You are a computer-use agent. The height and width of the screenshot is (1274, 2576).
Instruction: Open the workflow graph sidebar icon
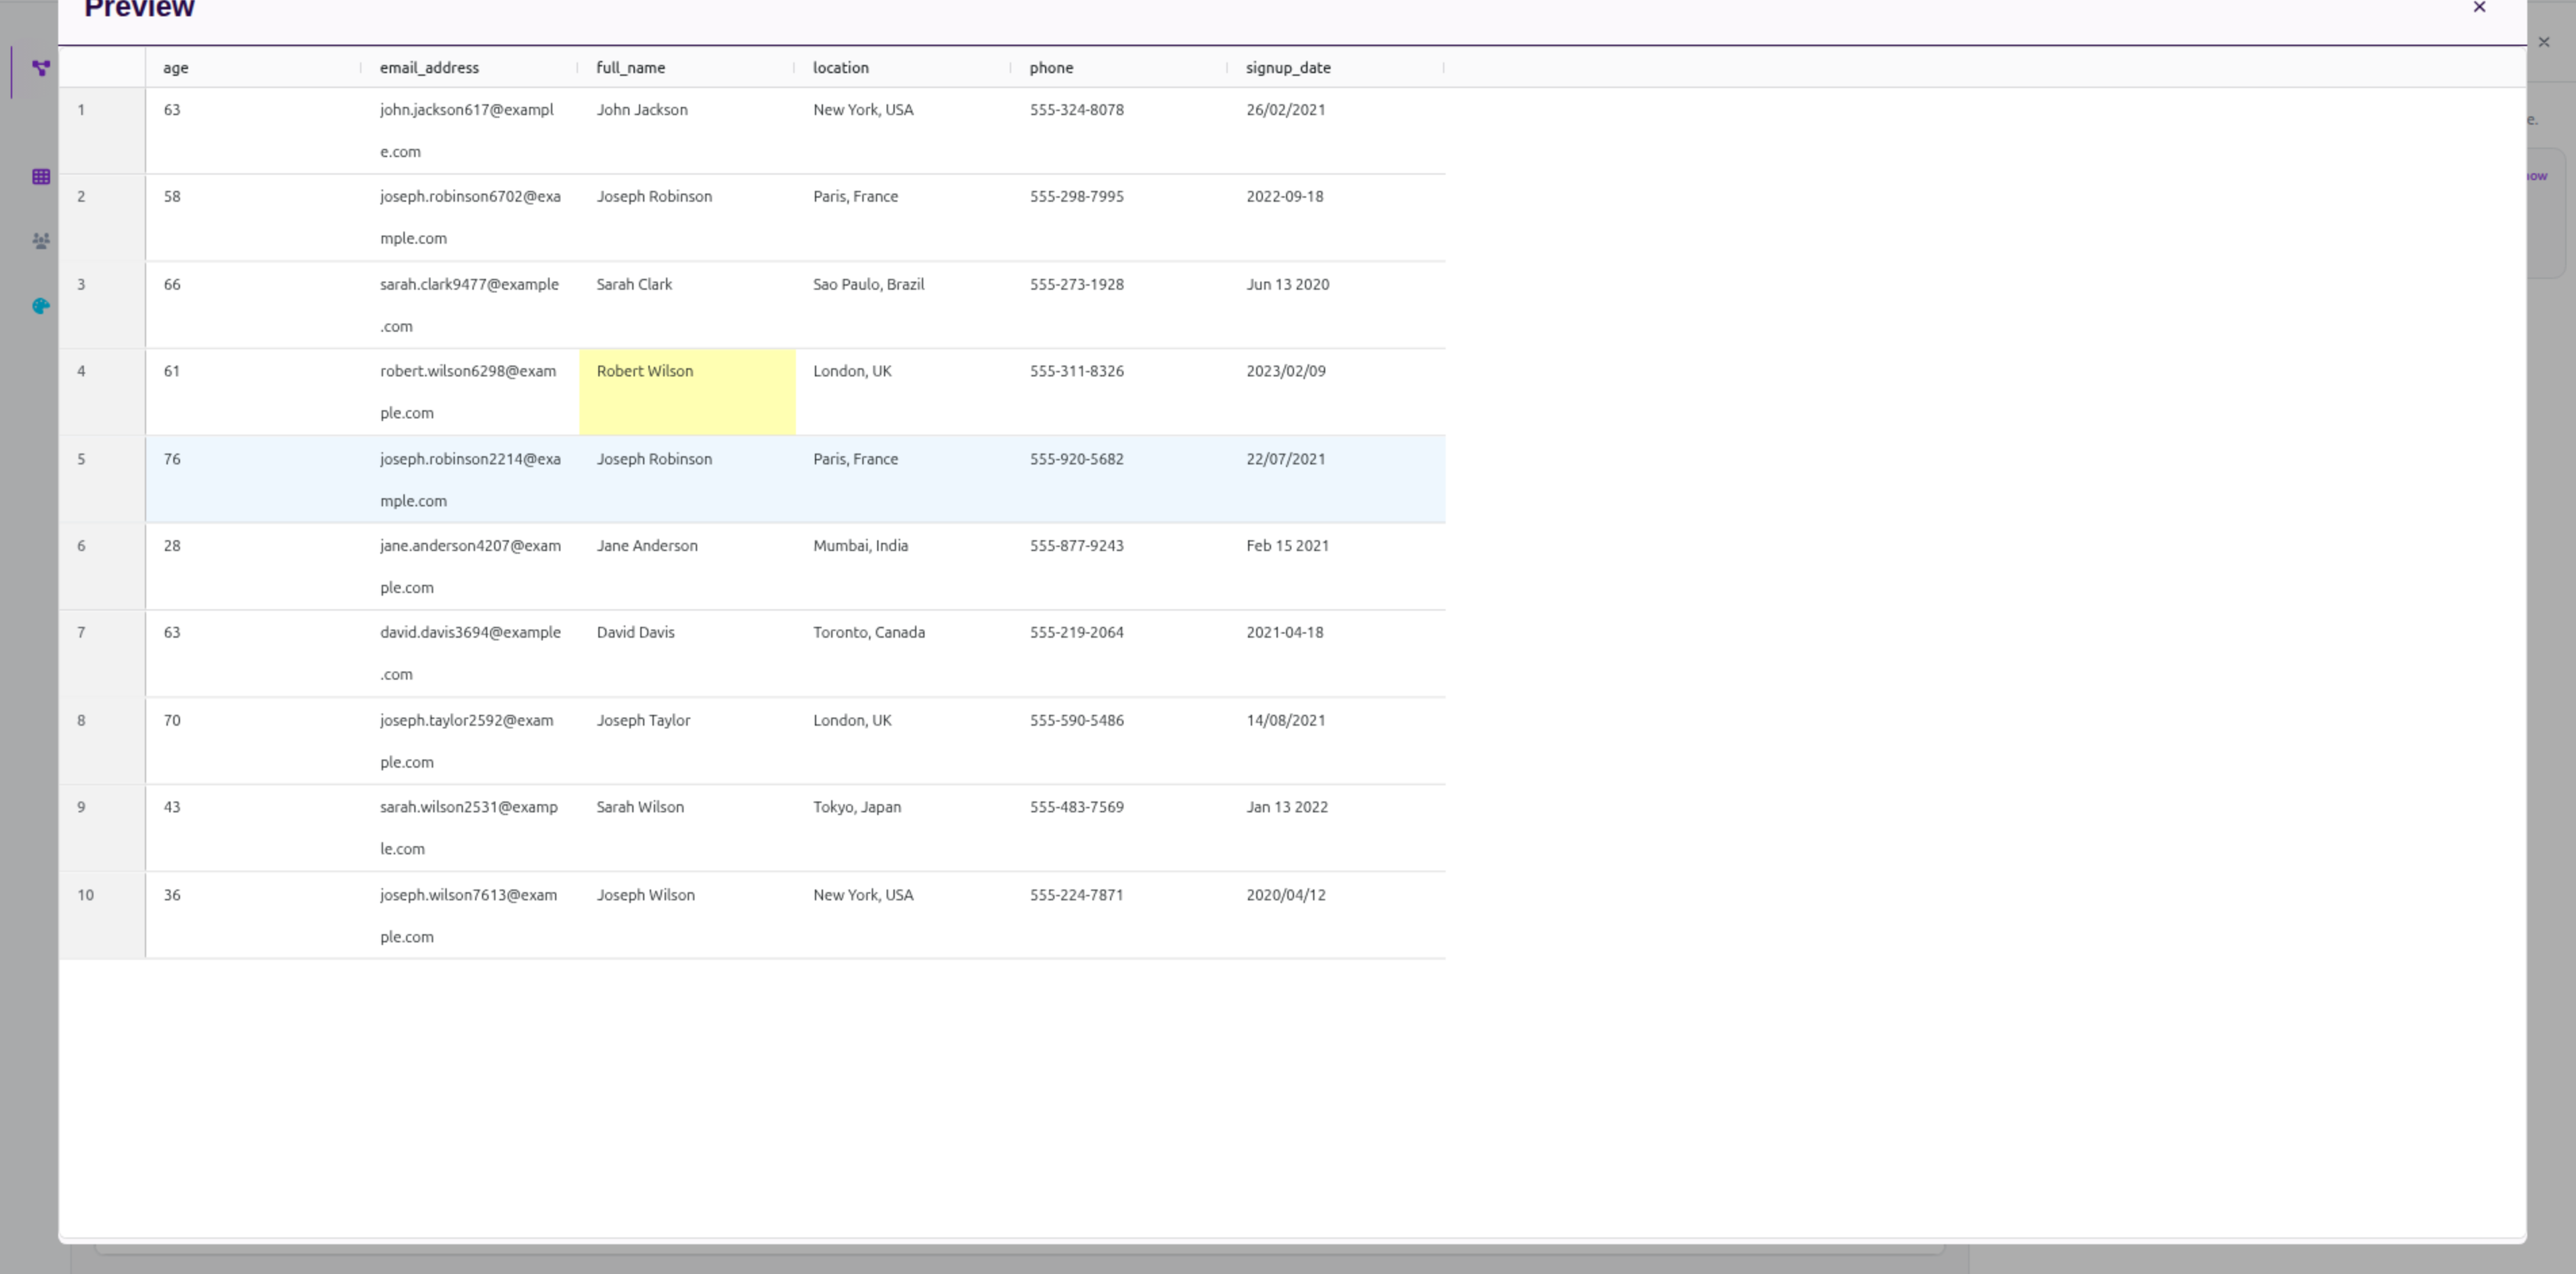41,68
